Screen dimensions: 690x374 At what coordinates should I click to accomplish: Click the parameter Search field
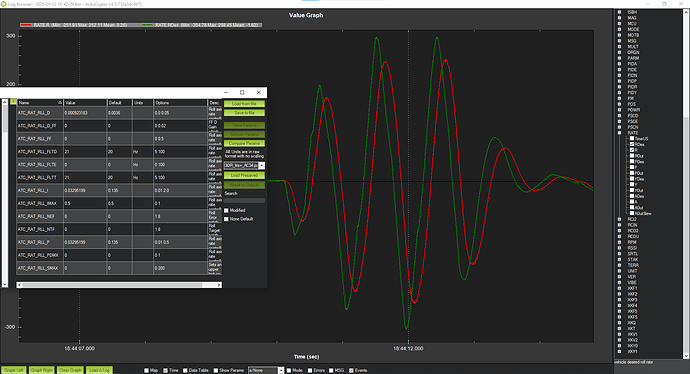[244, 201]
